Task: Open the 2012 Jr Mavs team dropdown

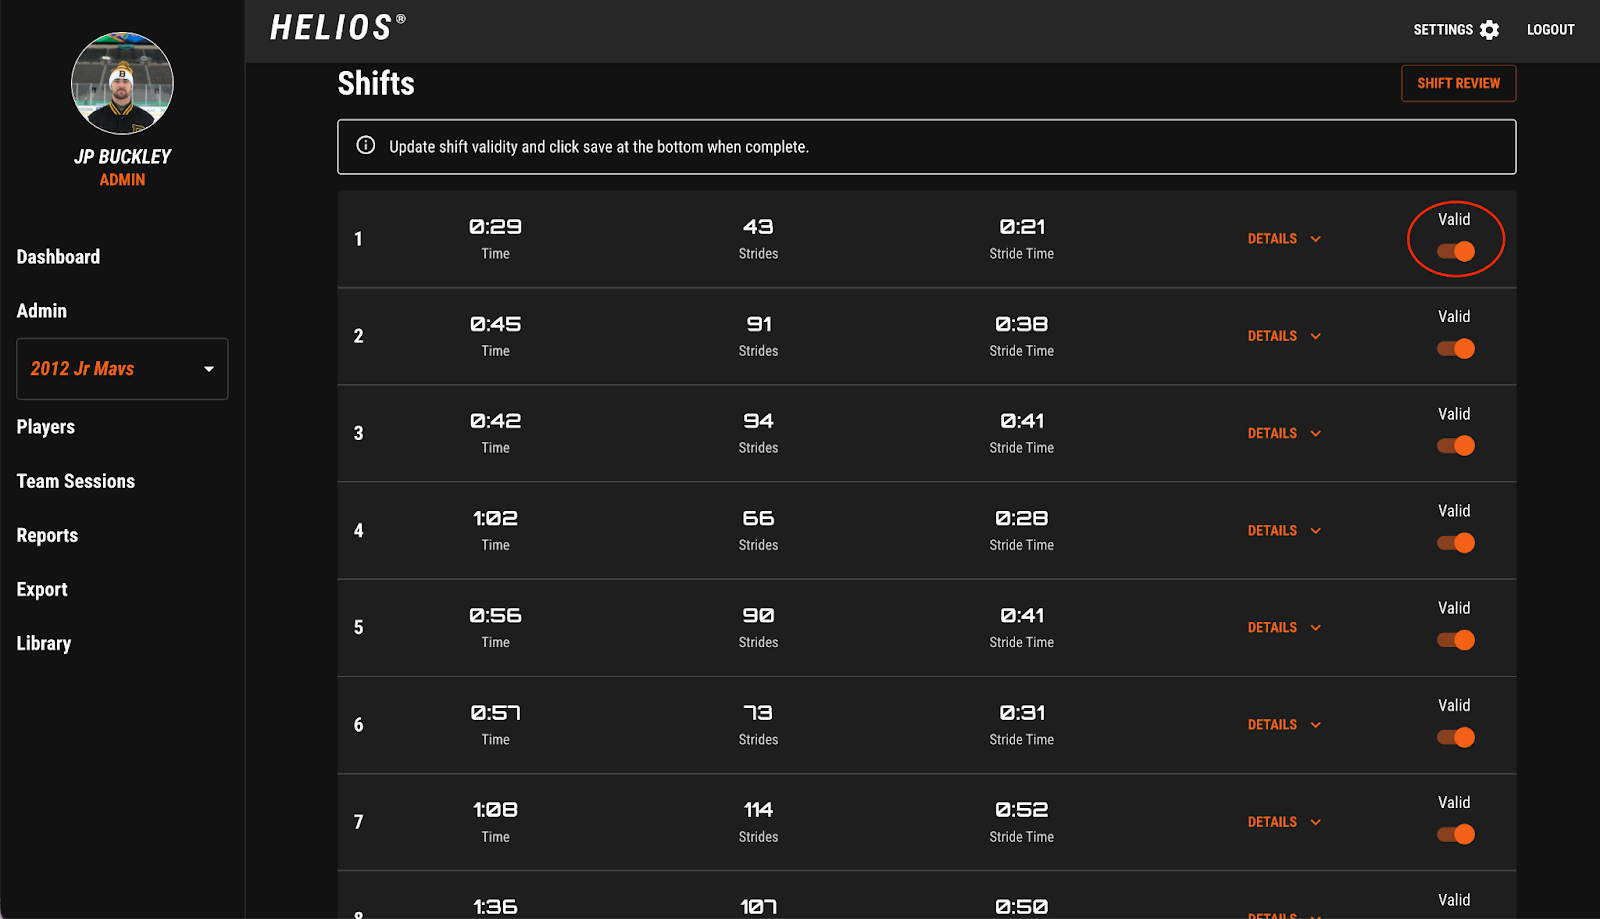Action: coord(122,369)
